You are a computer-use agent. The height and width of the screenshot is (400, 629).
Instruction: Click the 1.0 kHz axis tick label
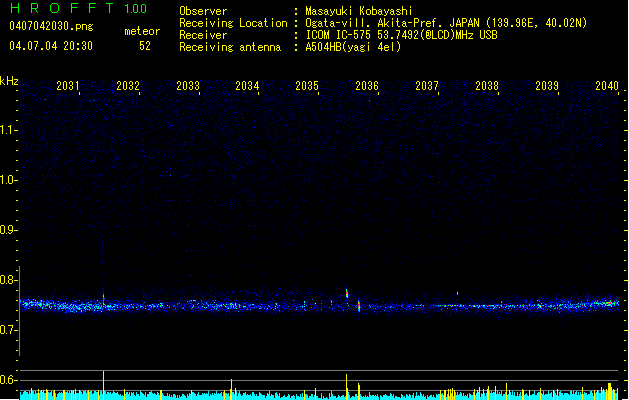[x=8, y=180]
